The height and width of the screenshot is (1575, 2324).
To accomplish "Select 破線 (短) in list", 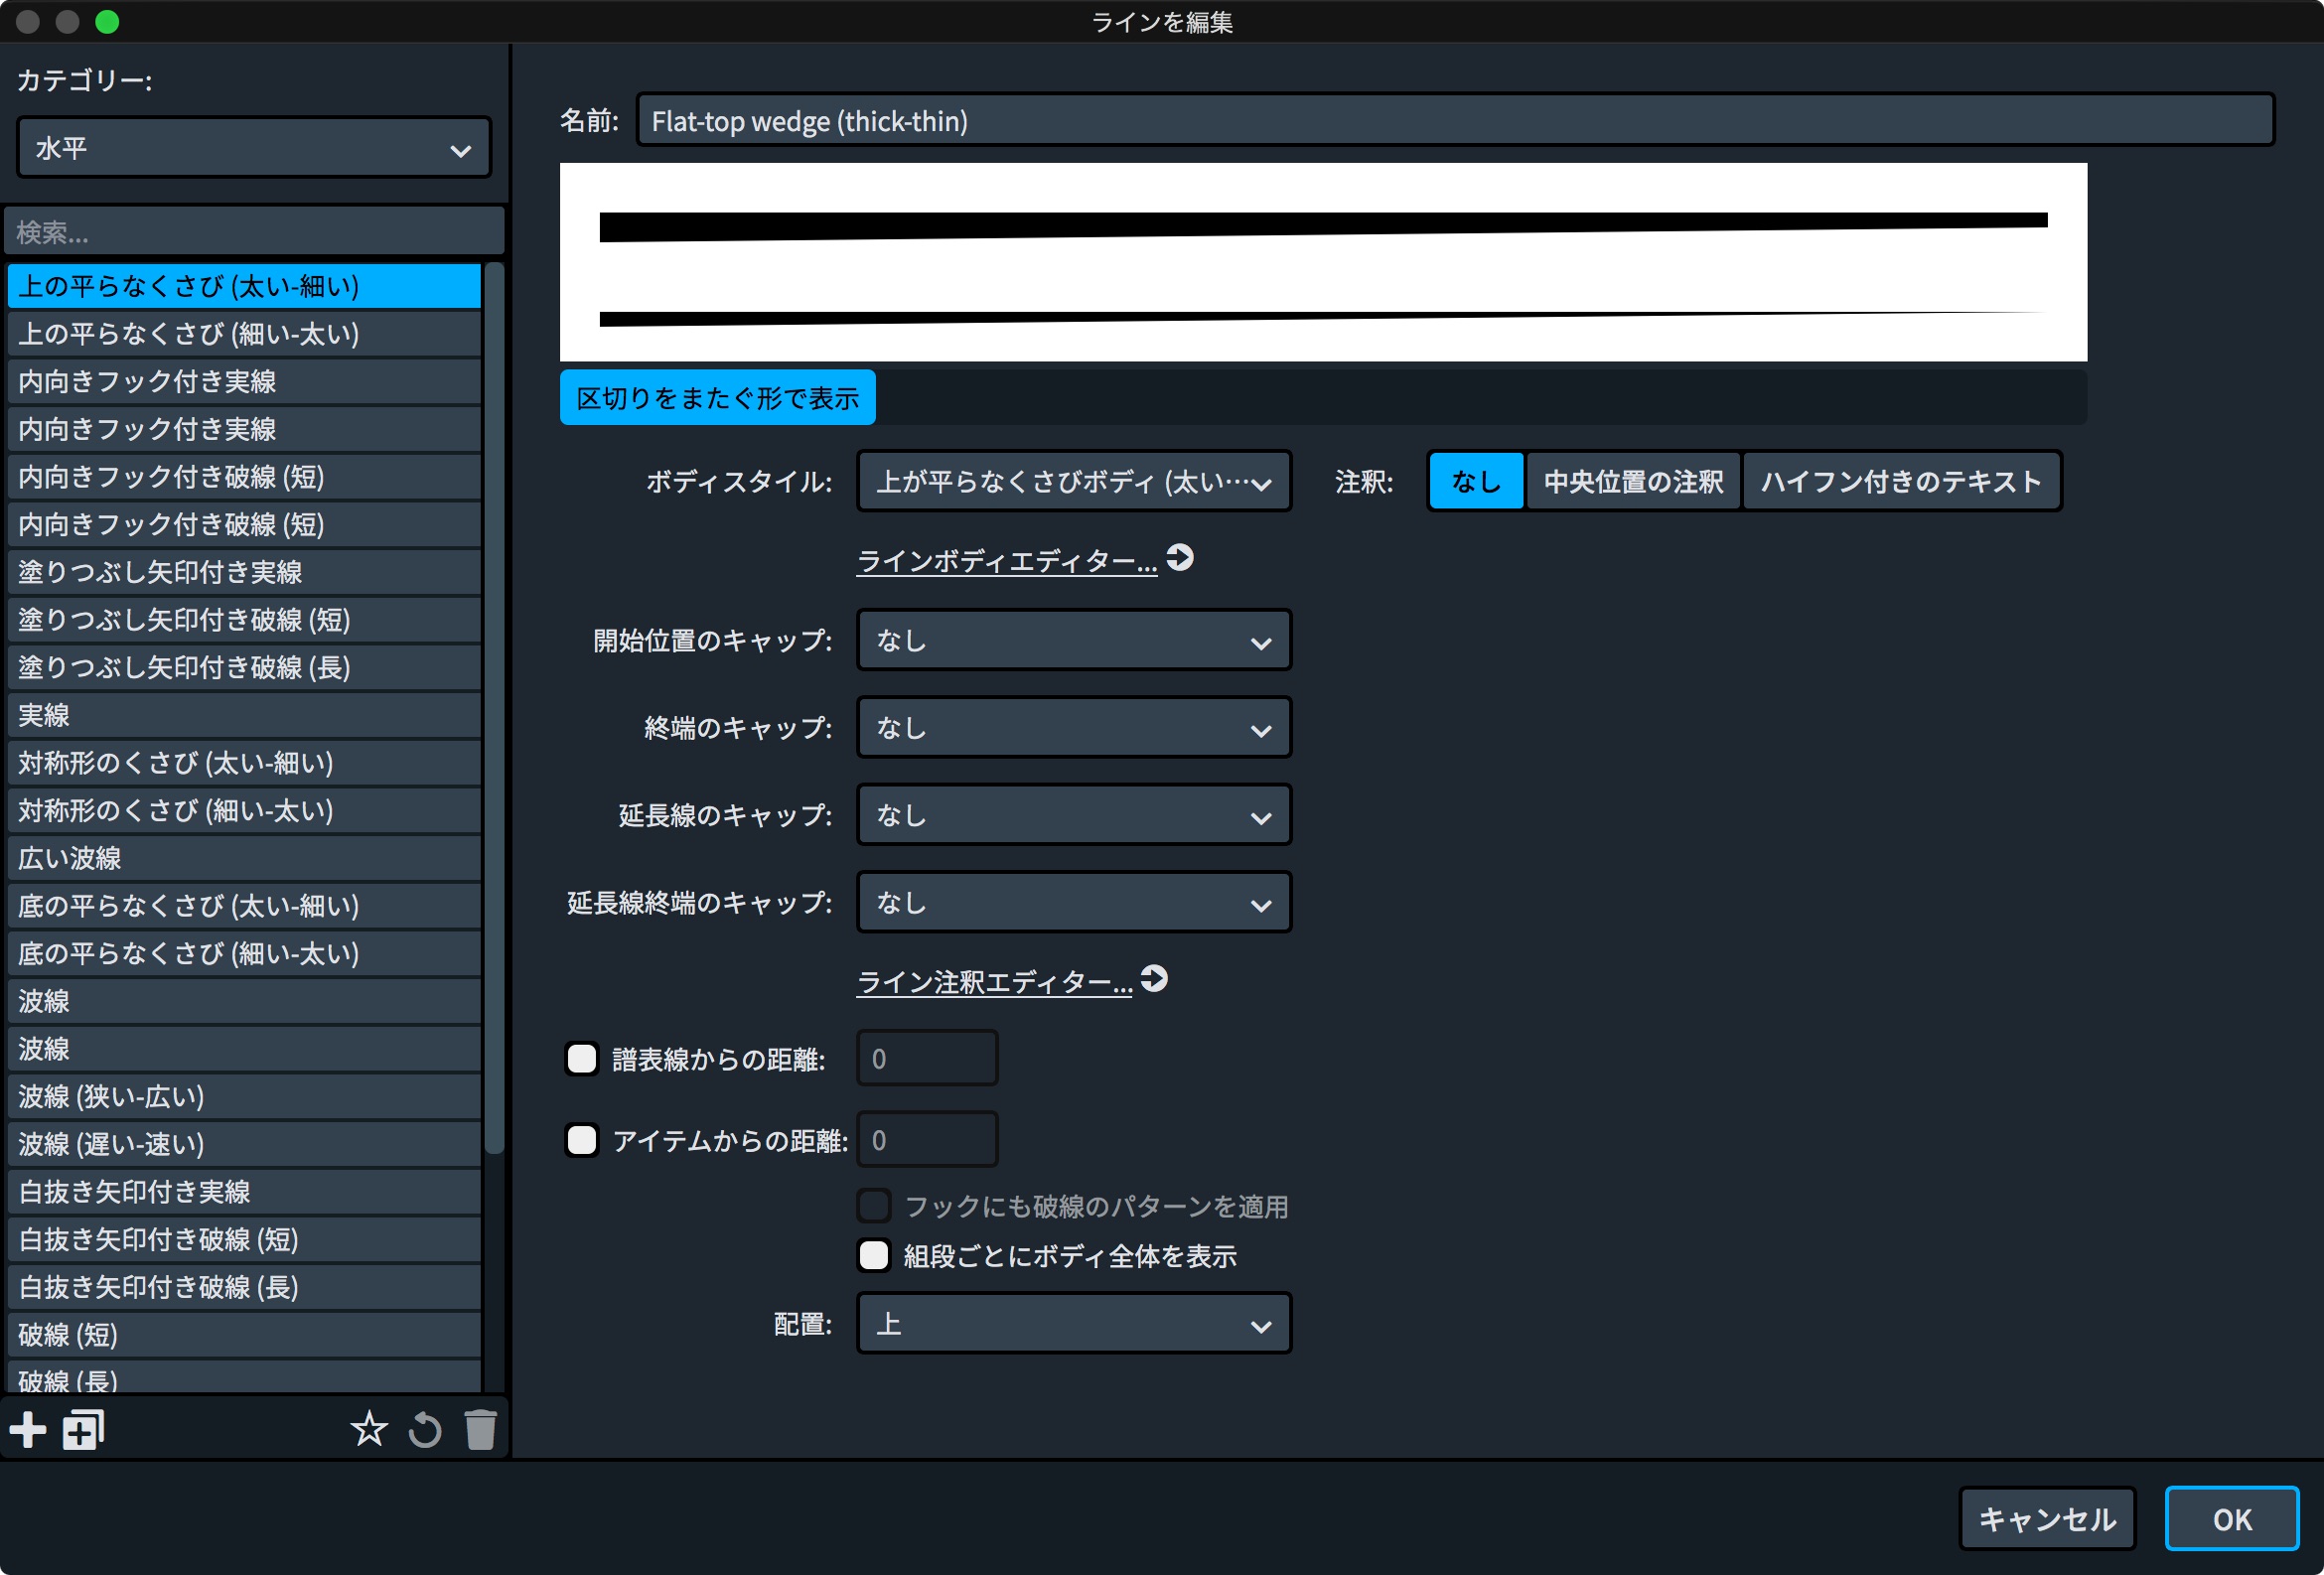I will tap(244, 1335).
